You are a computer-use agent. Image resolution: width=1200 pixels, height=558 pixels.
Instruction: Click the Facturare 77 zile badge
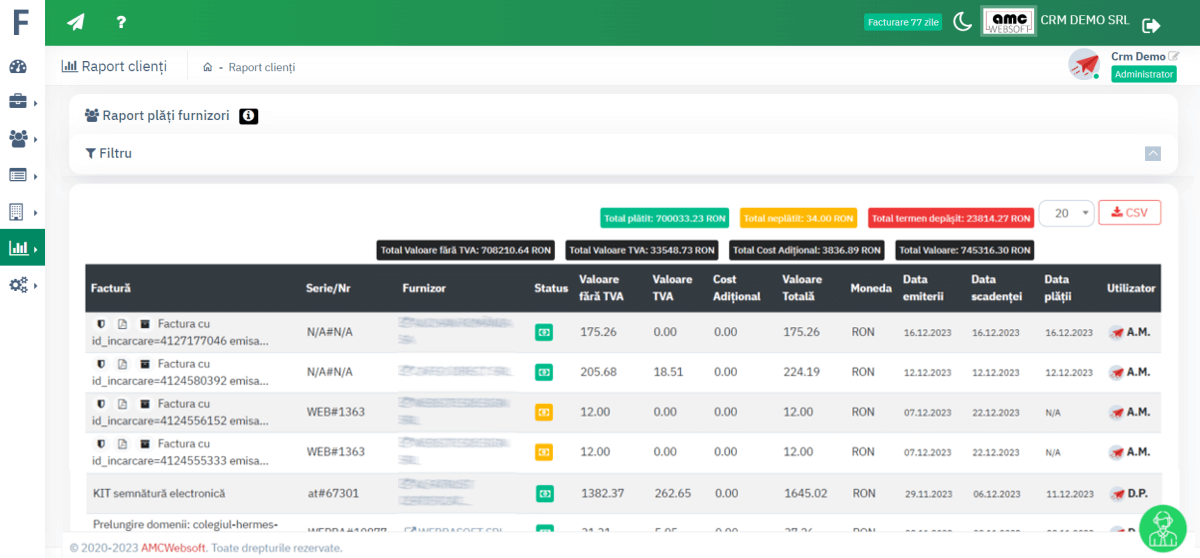click(902, 22)
